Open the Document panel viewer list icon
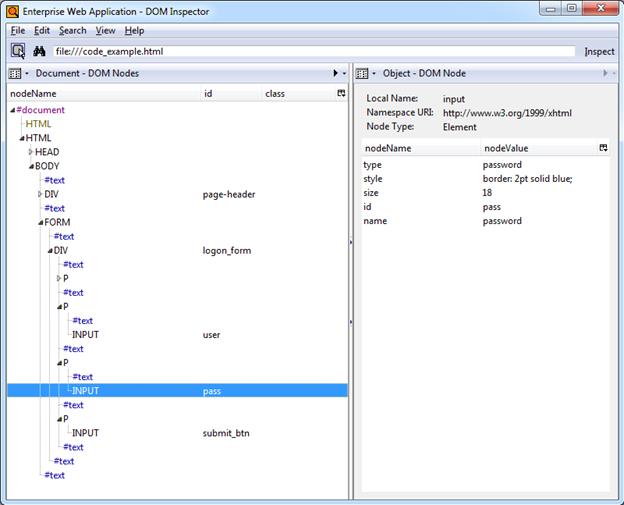 15,73
